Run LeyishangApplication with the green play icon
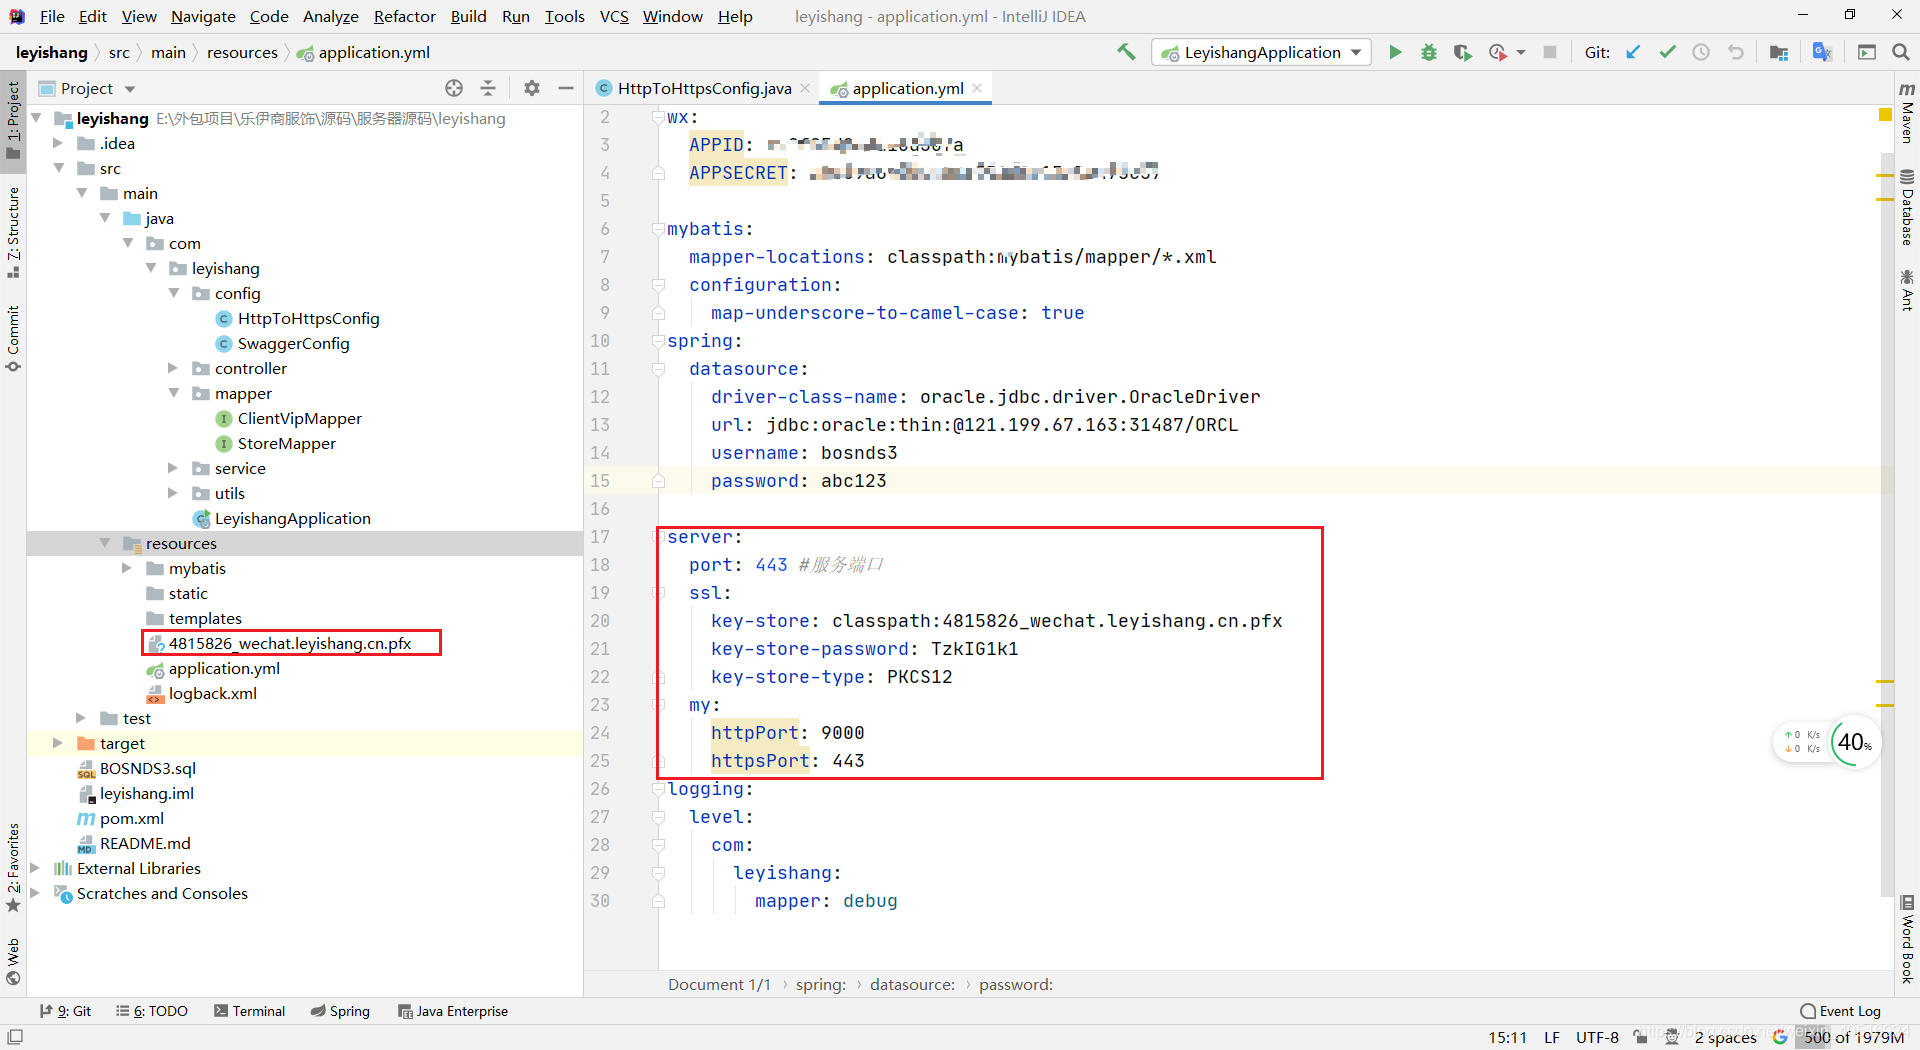The image size is (1920, 1050). pos(1395,52)
